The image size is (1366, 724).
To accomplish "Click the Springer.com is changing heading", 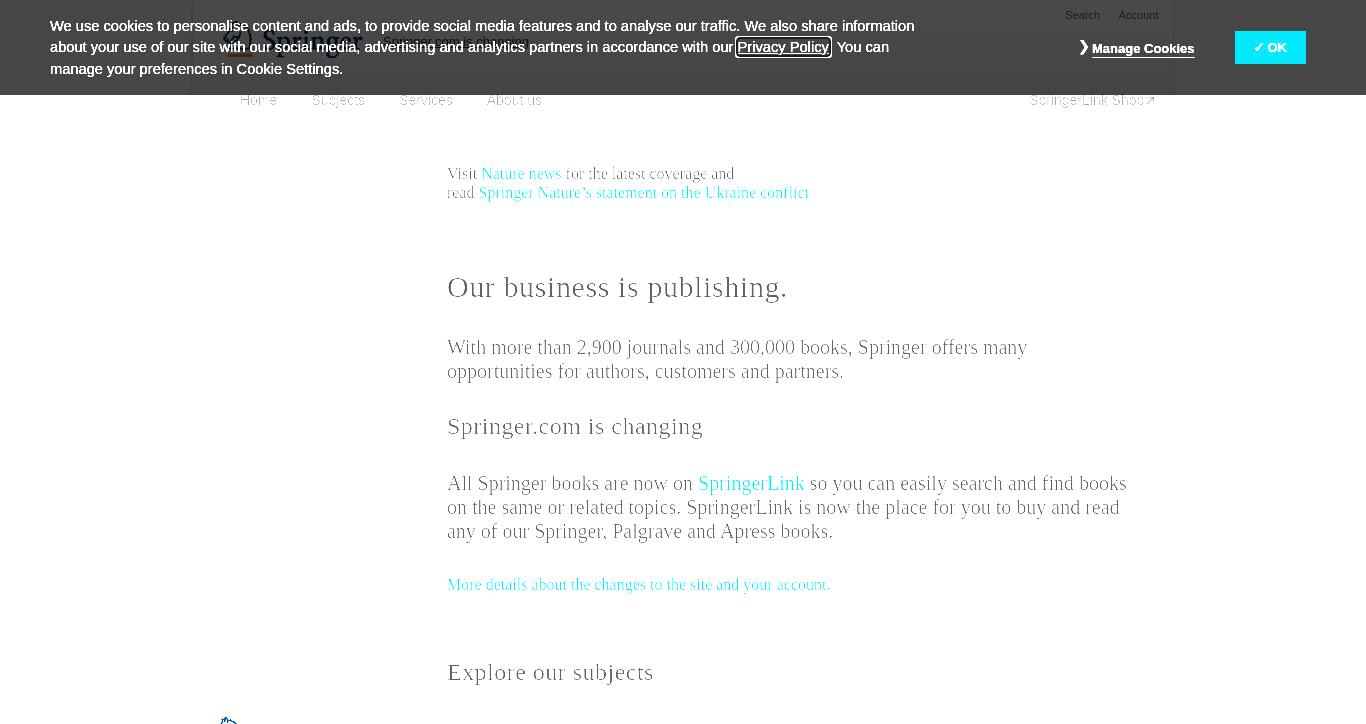I will tap(575, 427).
